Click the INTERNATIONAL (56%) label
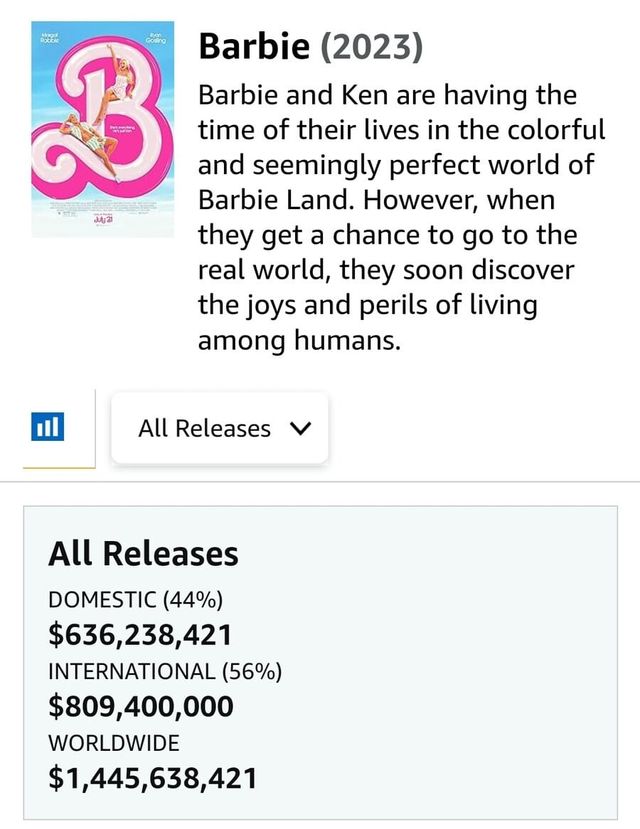The height and width of the screenshot is (829, 640). 165,671
